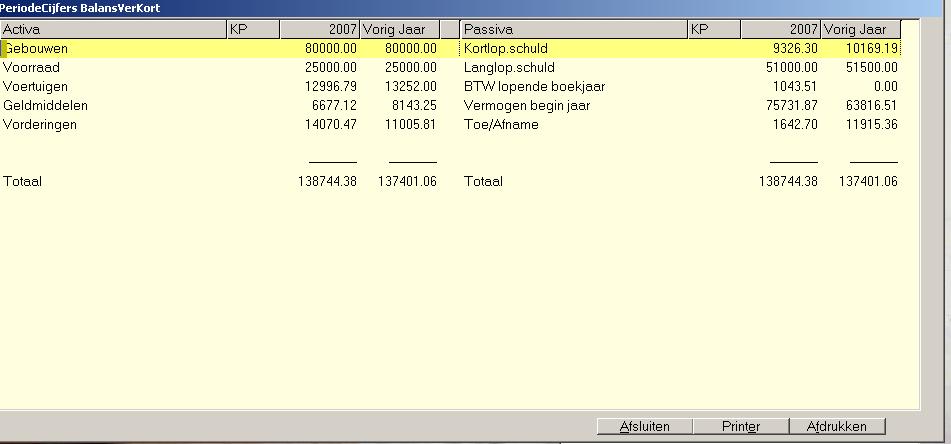Screen dimensions: 951x444
Task: Click the Activa Totaal label
Action: (x=22, y=181)
